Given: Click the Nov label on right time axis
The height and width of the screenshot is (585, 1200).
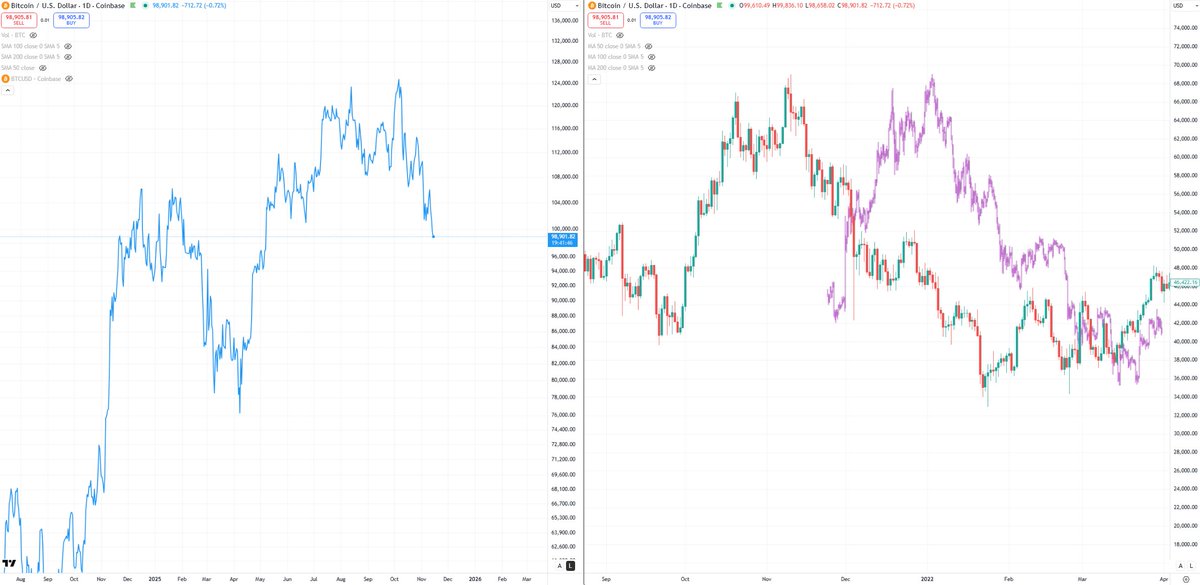Looking at the screenshot, I should [766, 579].
